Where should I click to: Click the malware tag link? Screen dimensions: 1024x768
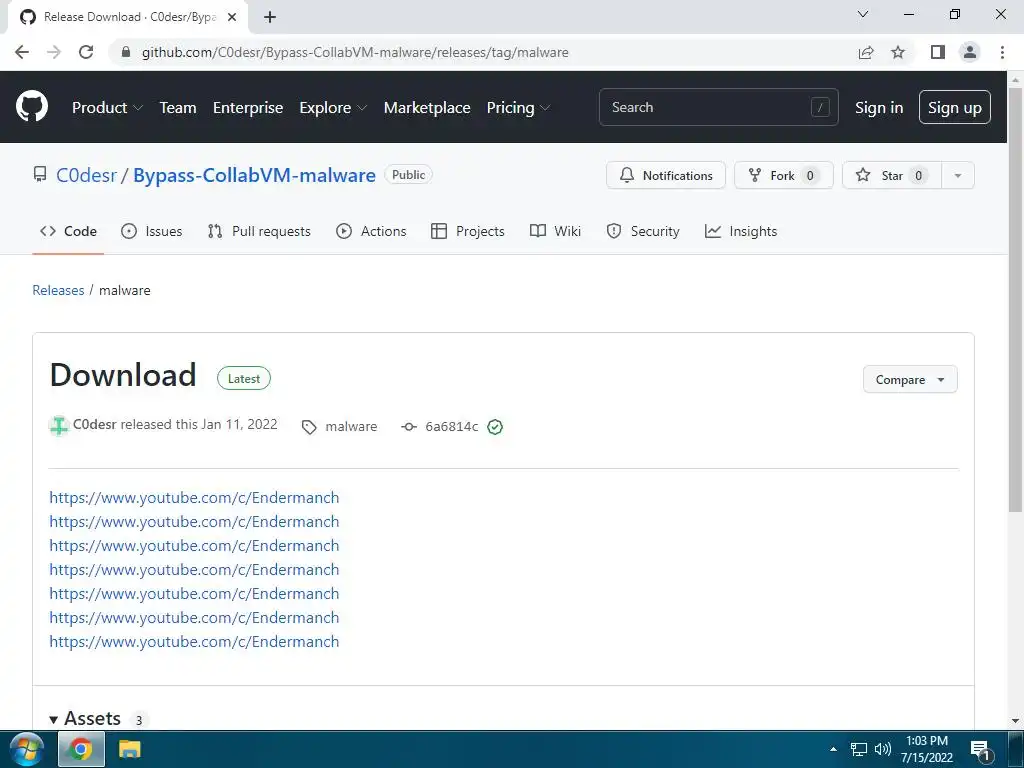click(340, 426)
